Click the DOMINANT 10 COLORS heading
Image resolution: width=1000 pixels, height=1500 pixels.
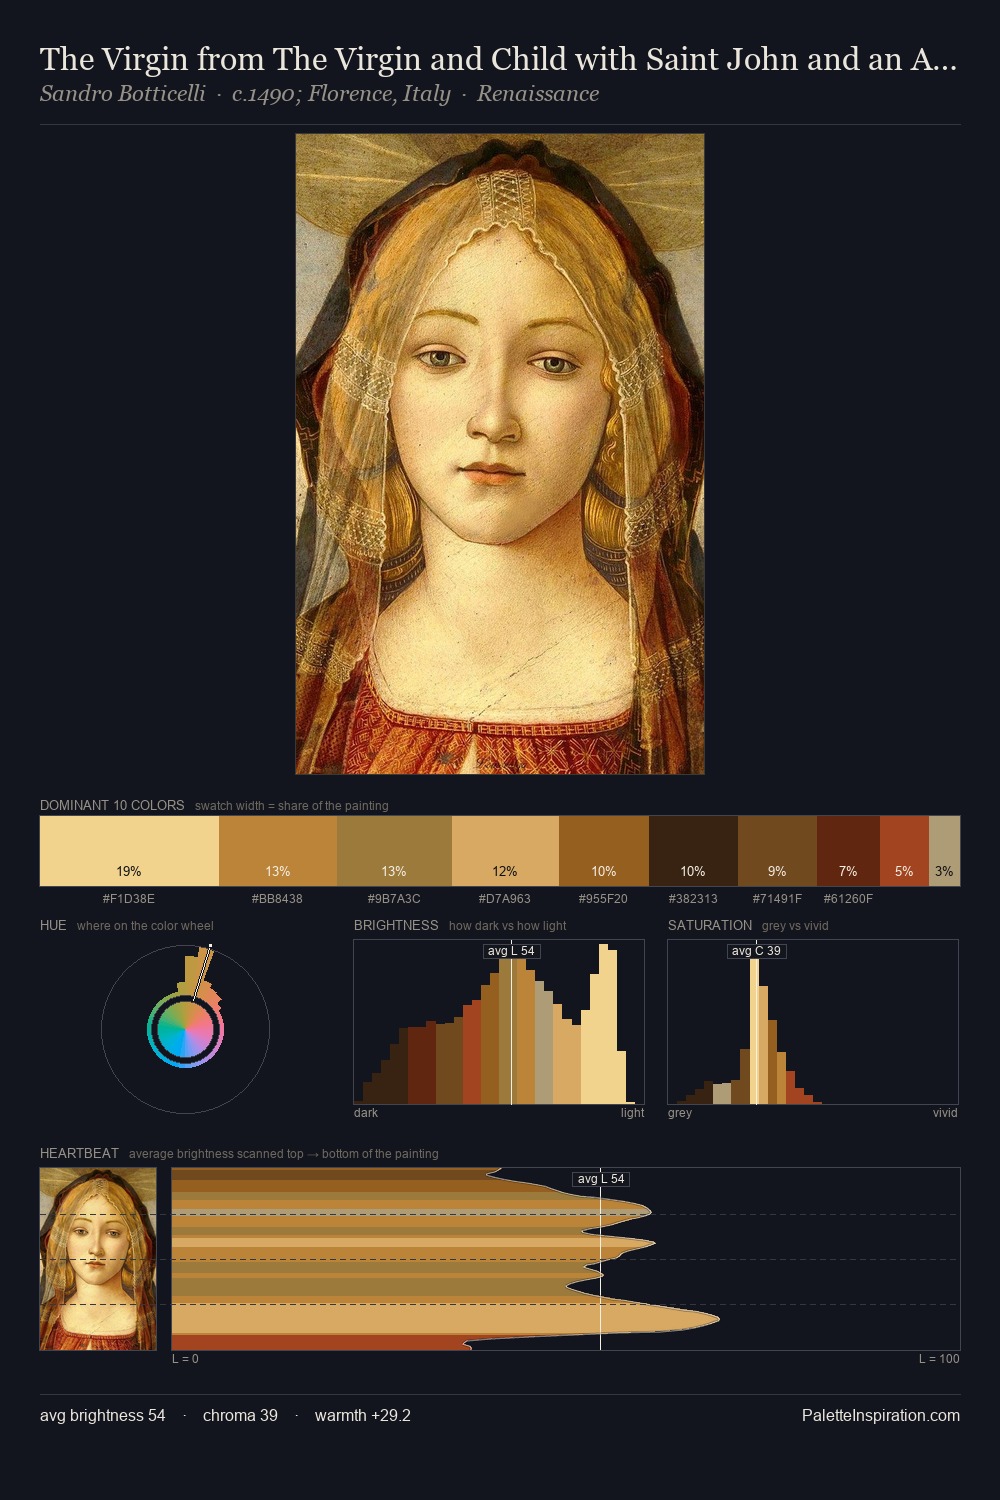click(112, 805)
